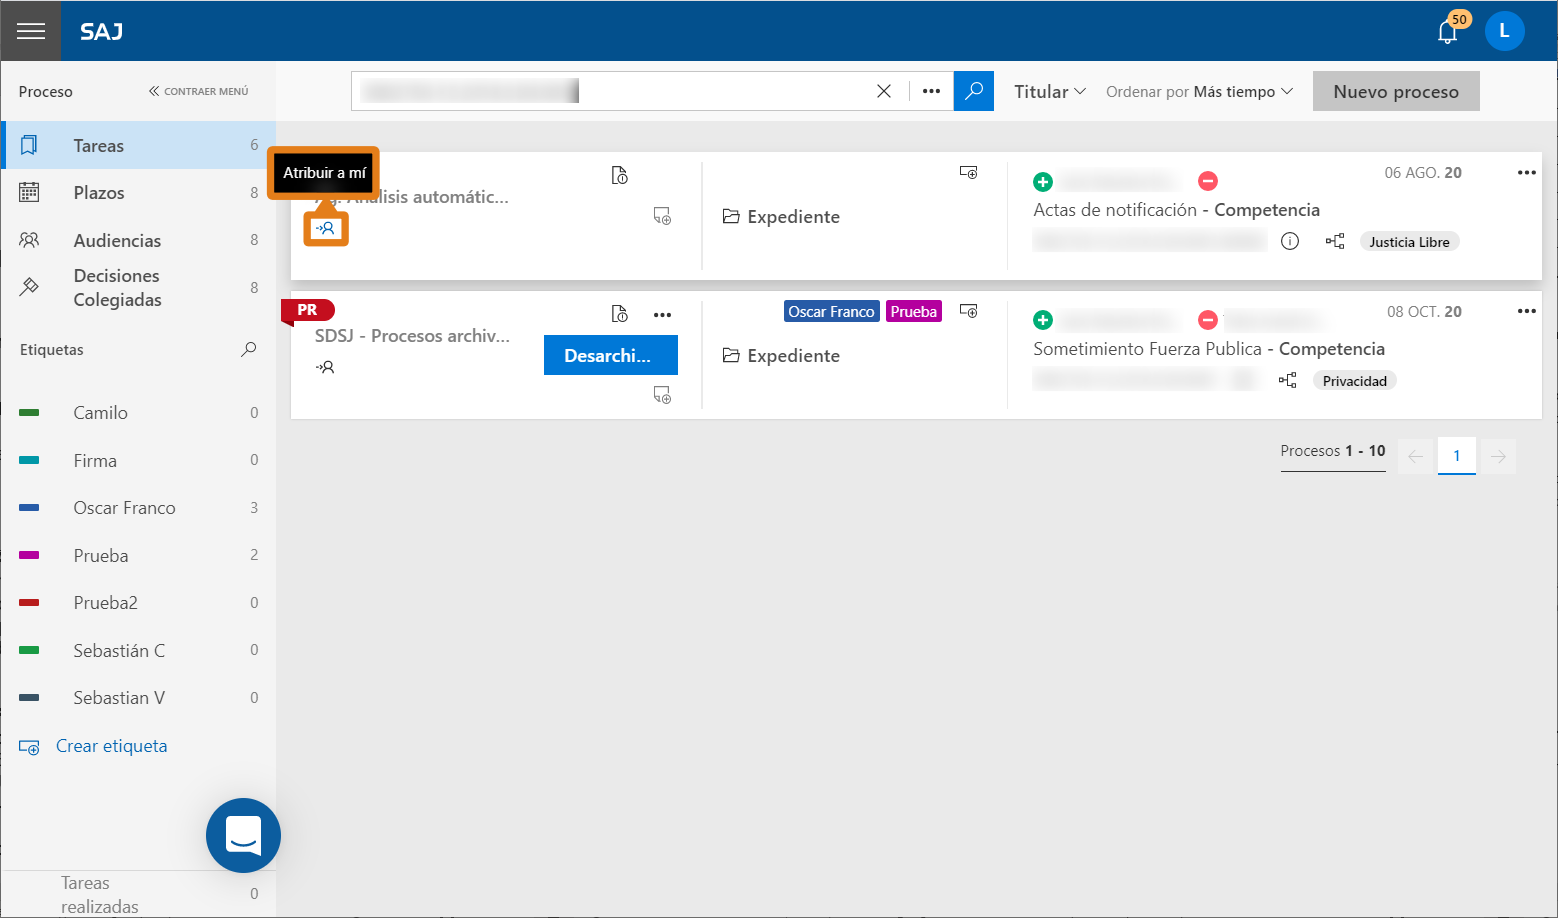Click the Desarchi... button
The image size is (1558, 918).
point(611,355)
